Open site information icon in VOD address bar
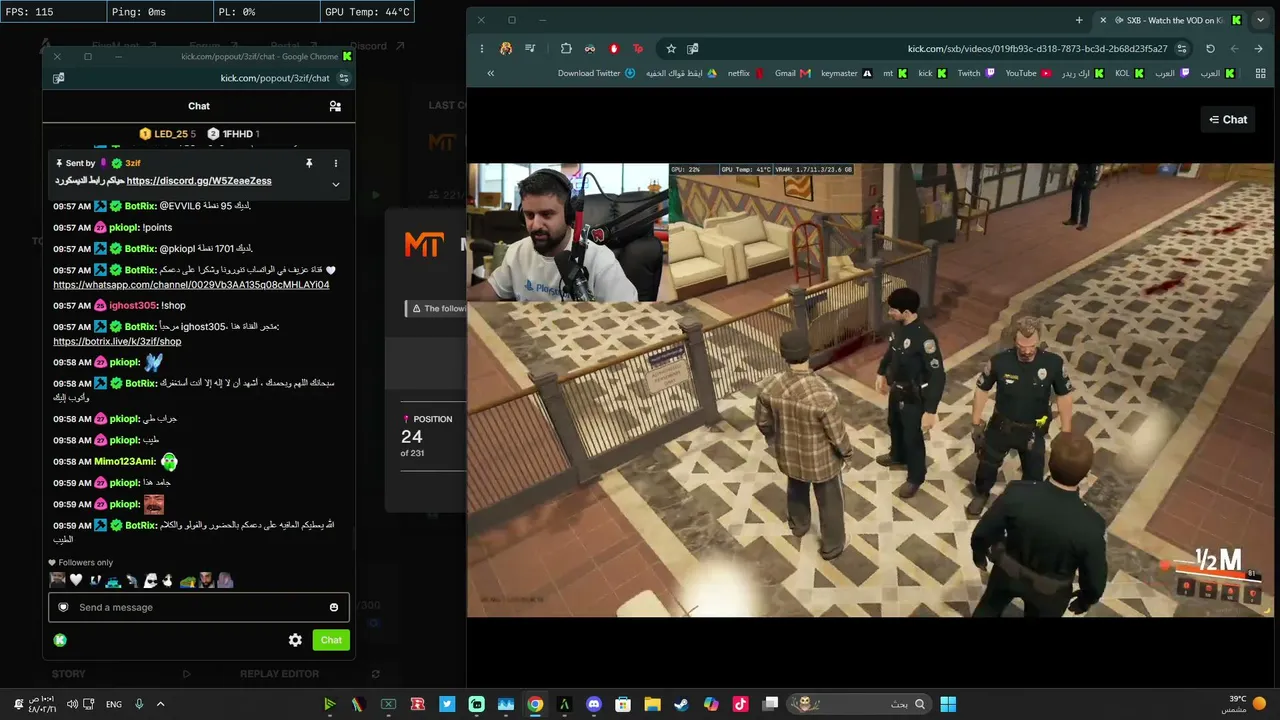 (1182, 48)
